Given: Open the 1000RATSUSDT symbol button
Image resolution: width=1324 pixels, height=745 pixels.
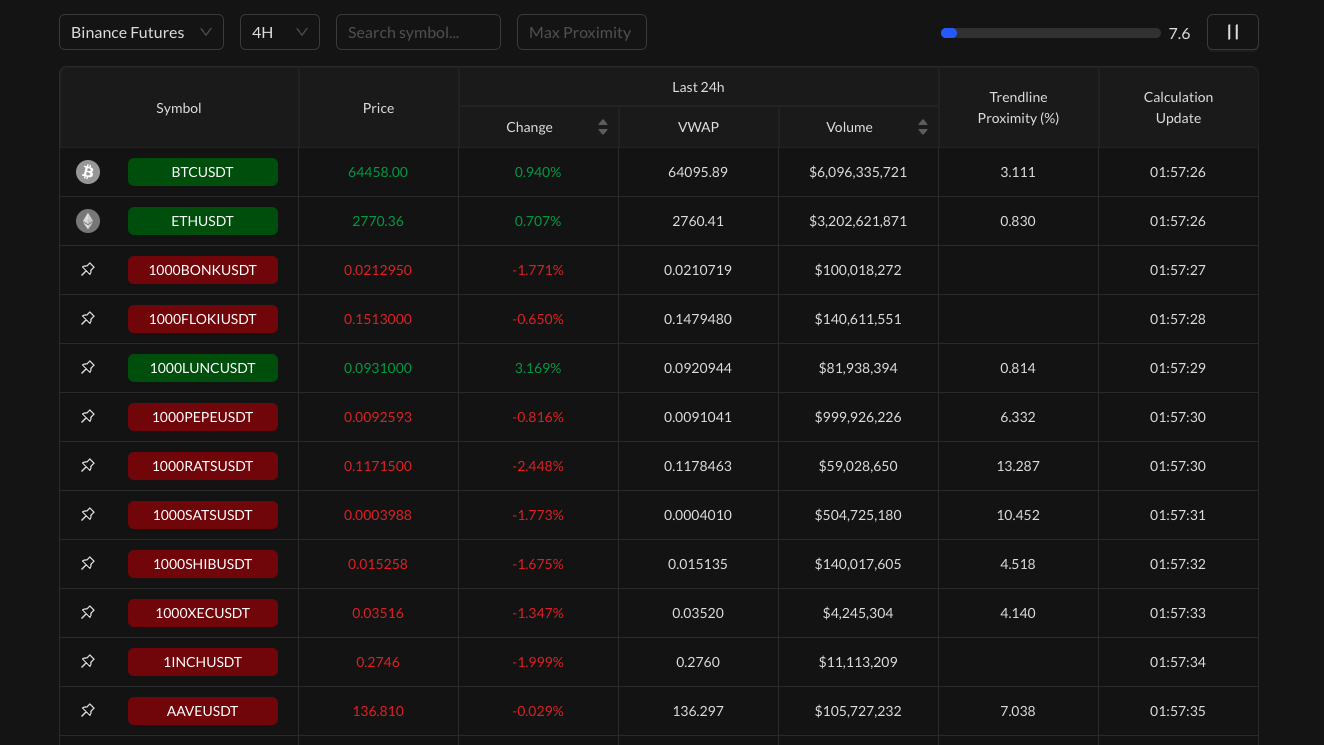Looking at the screenshot, I should pos(203,466).
